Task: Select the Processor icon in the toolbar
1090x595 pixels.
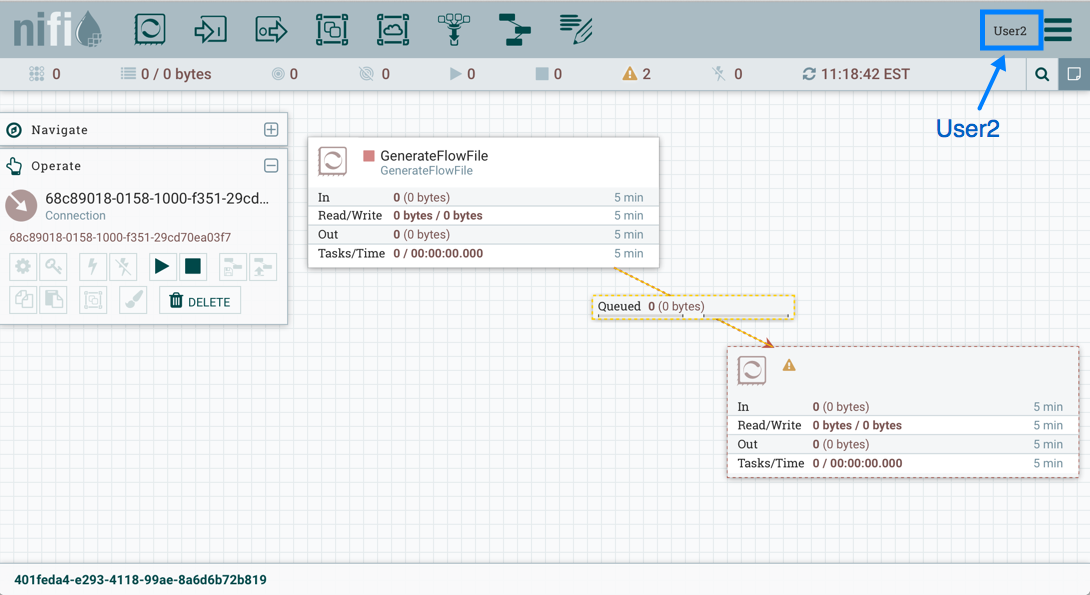Action: 150,29
